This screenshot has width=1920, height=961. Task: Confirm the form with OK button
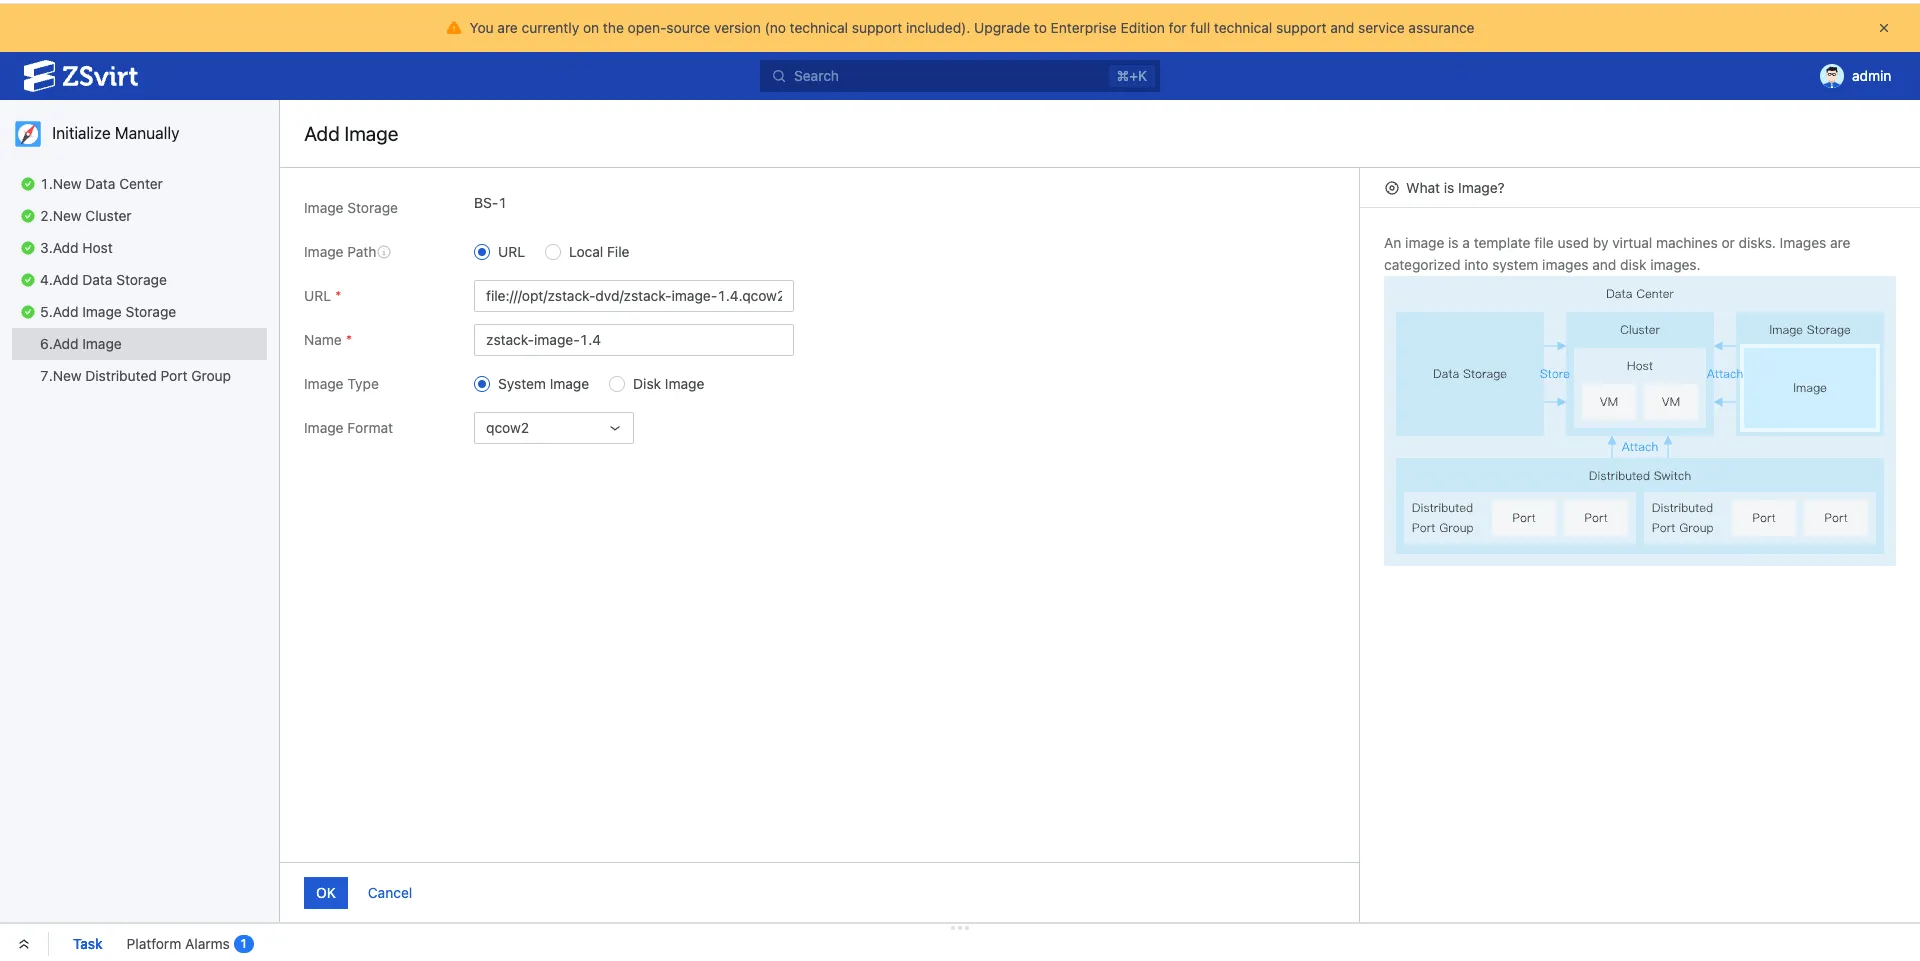click(x=326, y=893)
